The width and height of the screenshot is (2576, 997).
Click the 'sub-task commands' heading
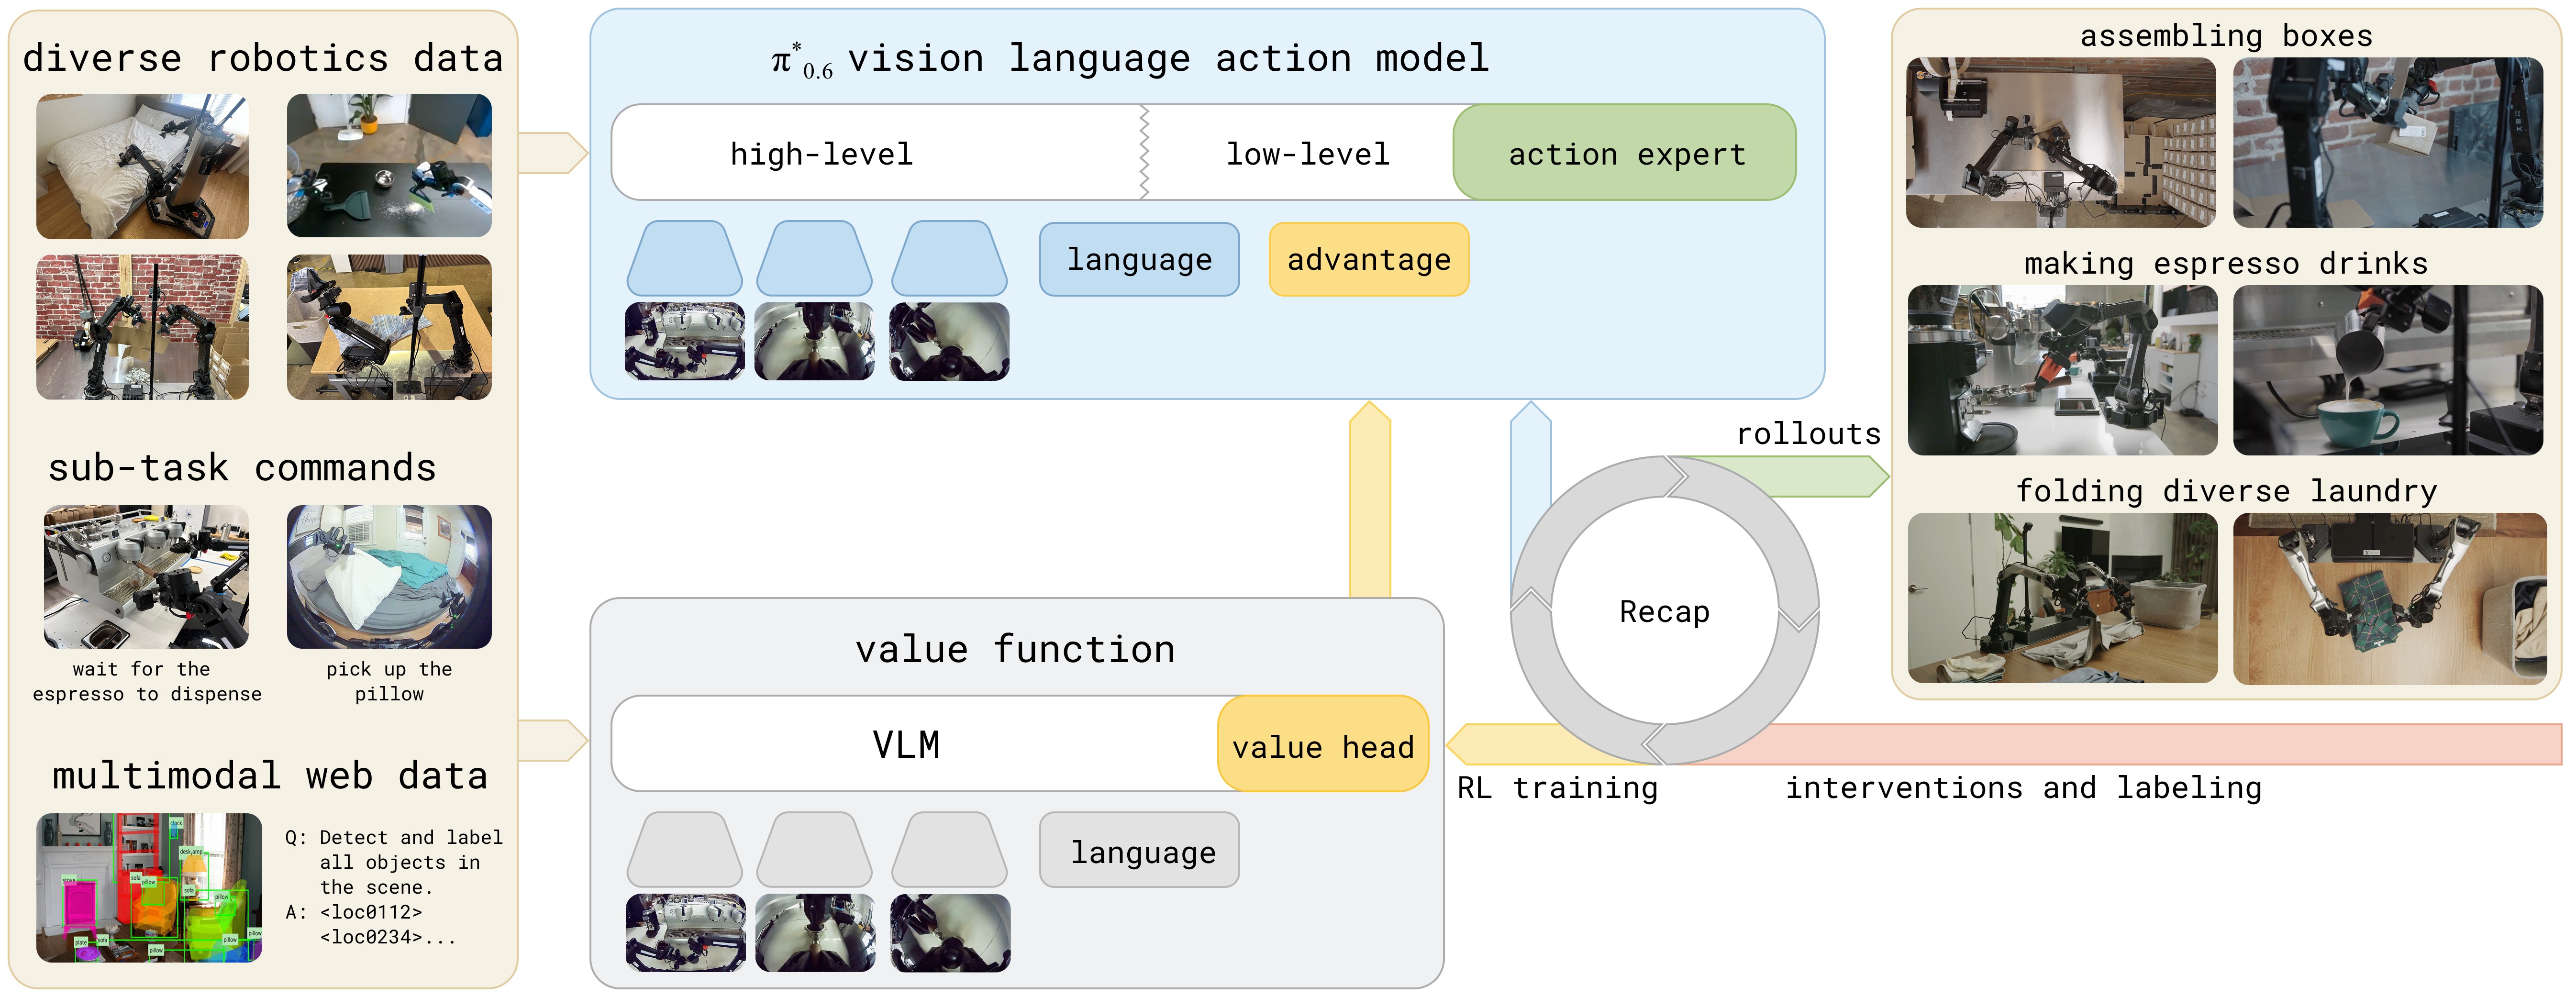tap(242, 468)
